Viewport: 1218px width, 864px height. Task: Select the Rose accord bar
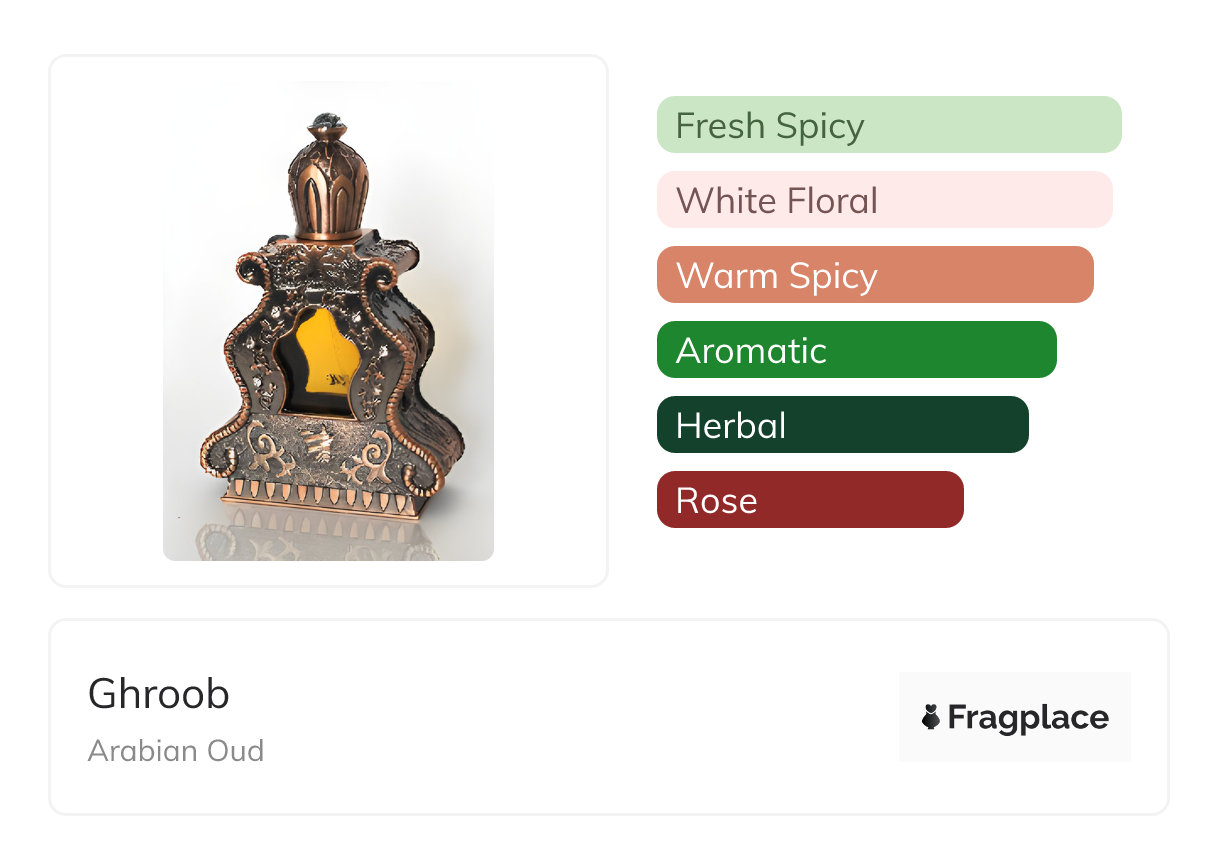[809, 500]
